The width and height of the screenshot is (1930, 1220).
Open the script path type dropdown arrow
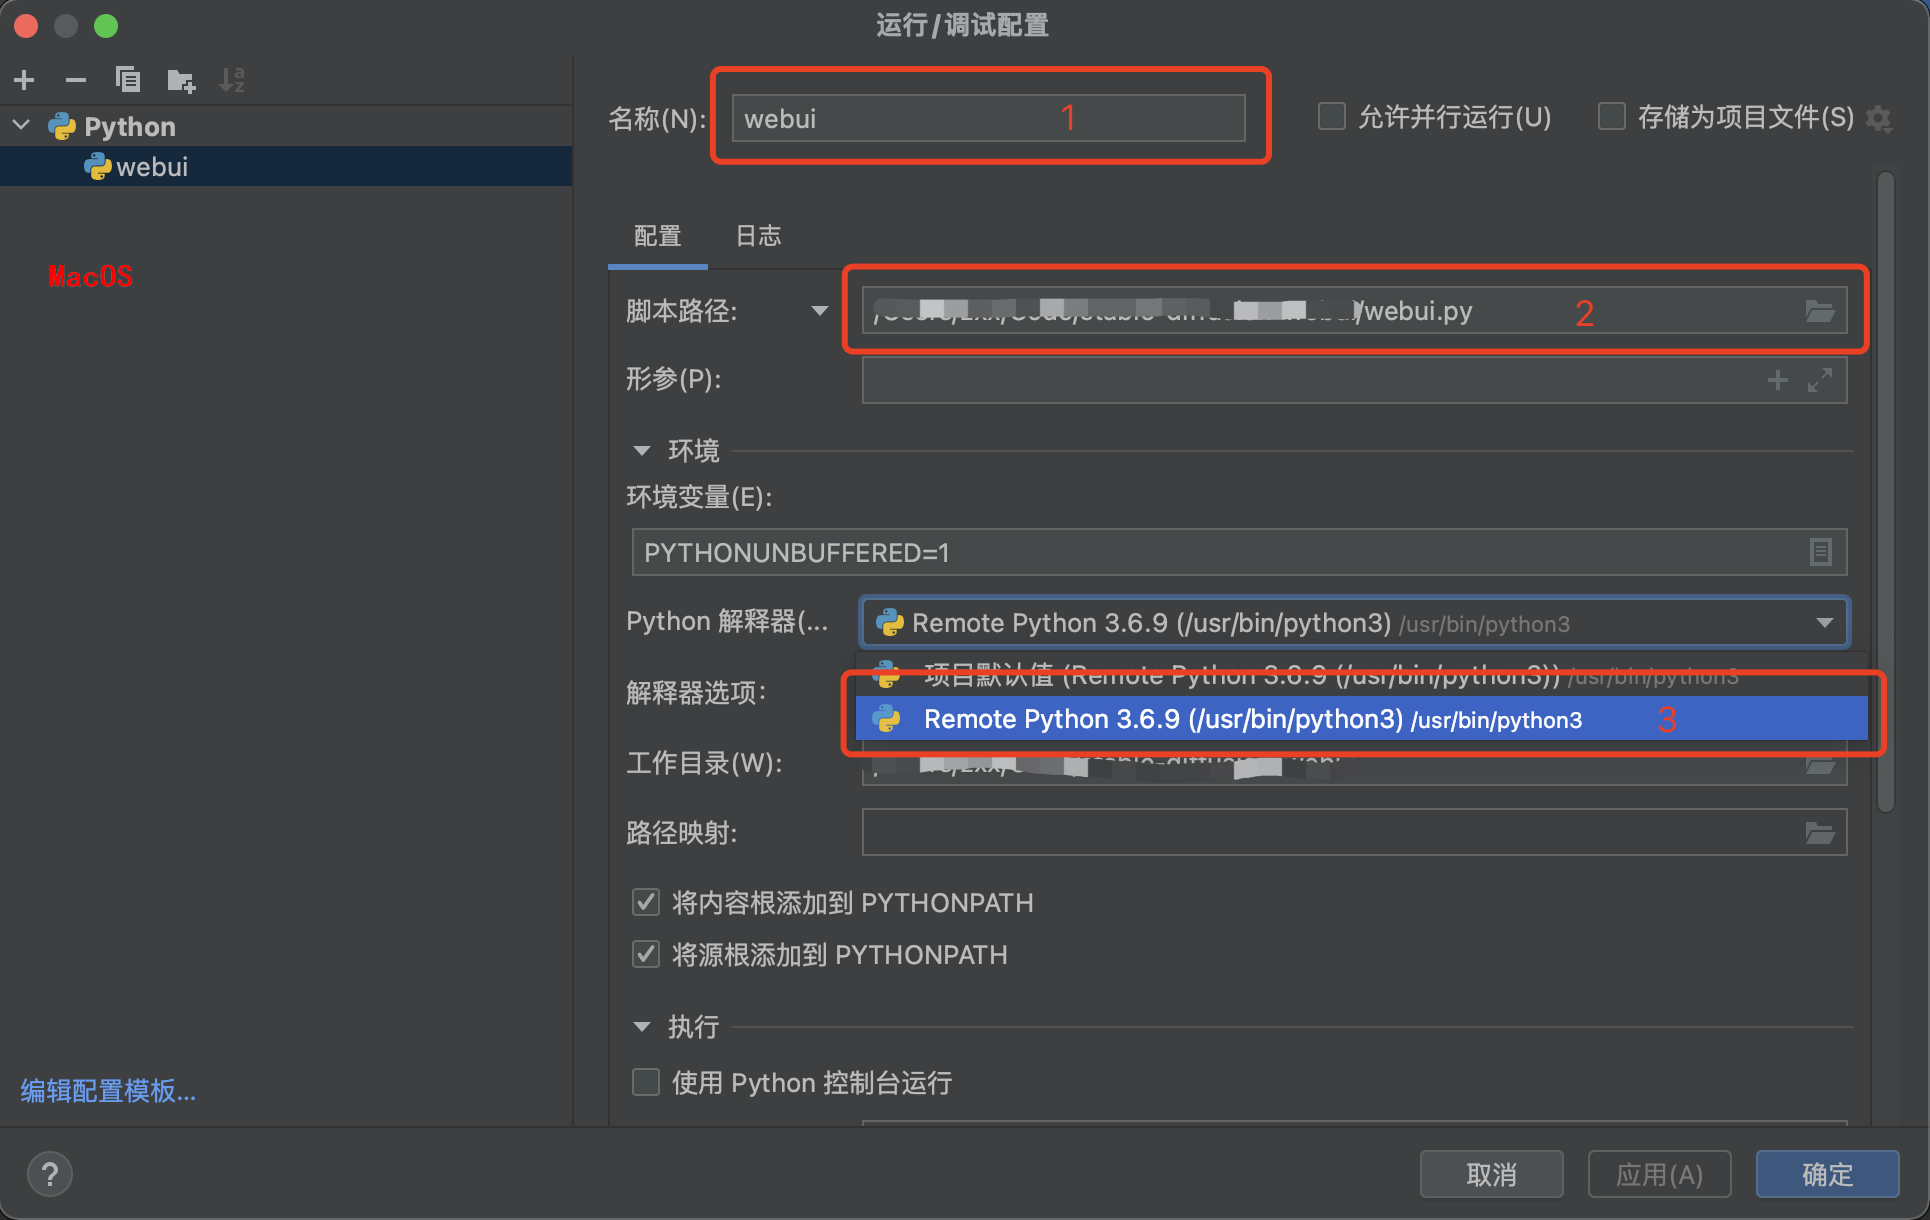819,311
